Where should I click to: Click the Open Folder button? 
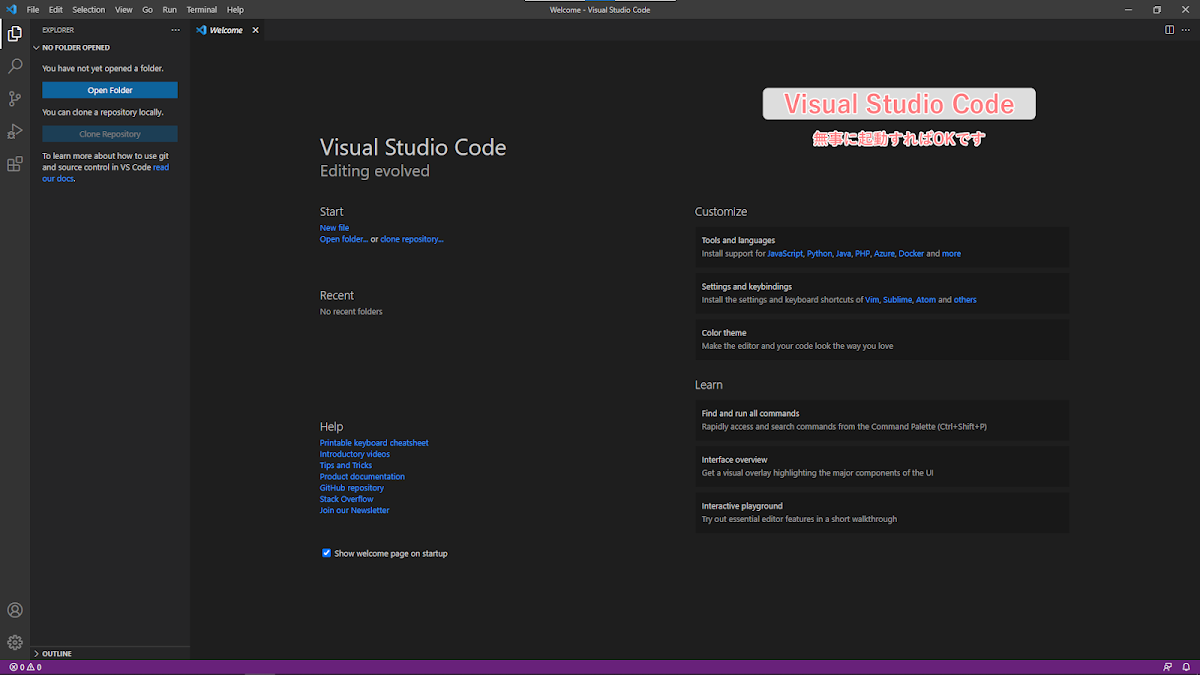(x=110, y=90)
